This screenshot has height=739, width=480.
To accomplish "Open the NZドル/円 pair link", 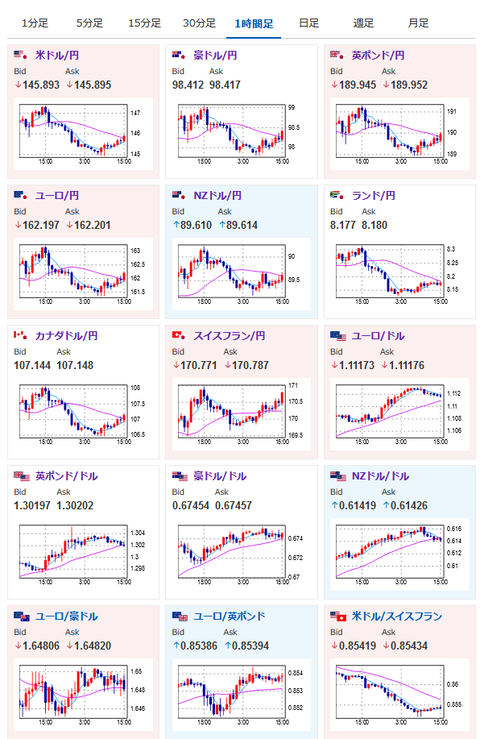I will point(217,195).
